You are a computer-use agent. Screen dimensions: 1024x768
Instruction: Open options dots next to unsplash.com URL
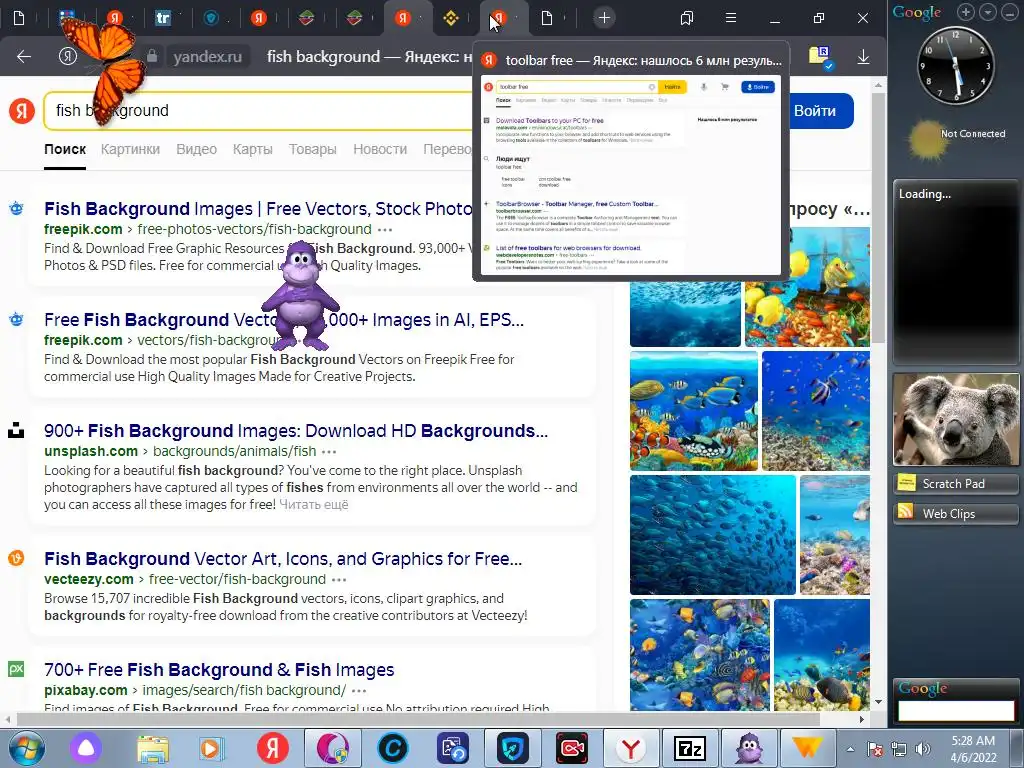329,451
